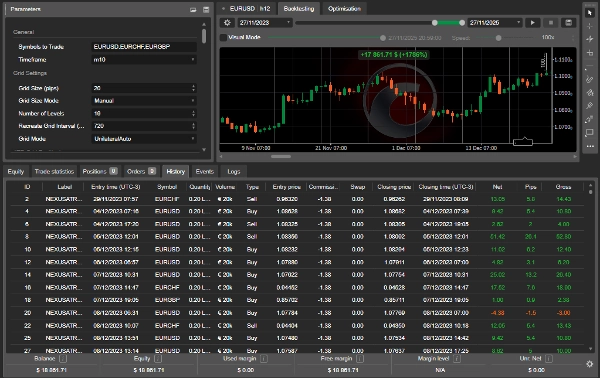Screen dimensions: 600x378
Task: Click the Parameters panel scroll down arrow
Action: [x=204, y=150]
